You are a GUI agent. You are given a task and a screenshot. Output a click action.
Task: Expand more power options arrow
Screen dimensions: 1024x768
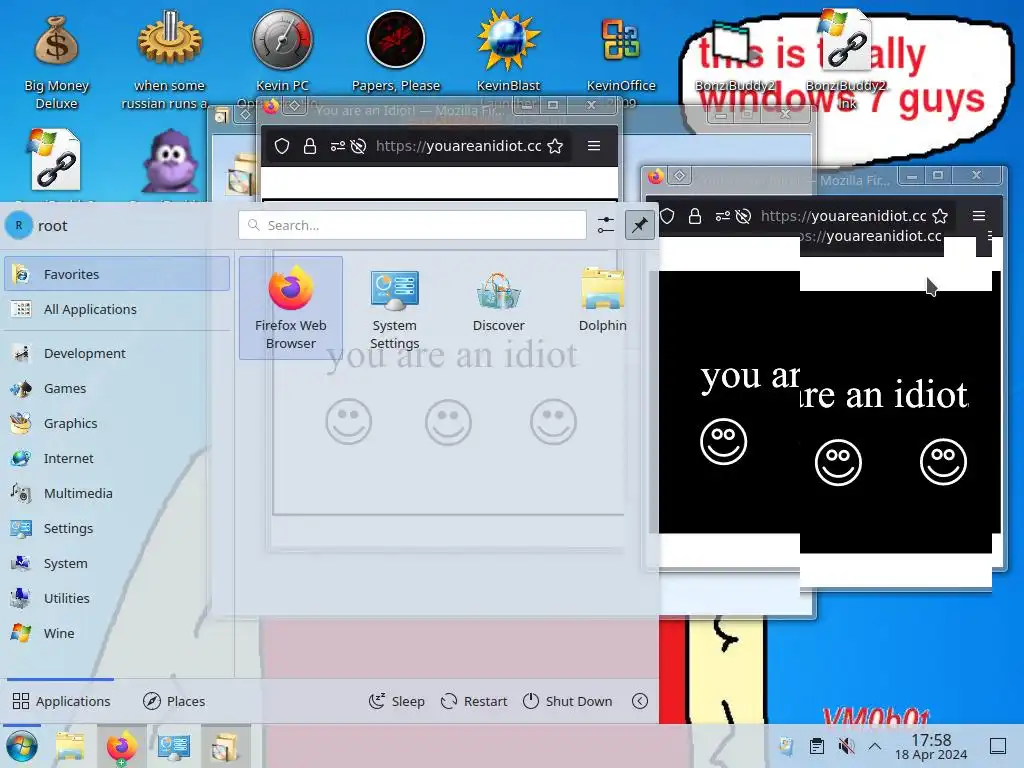tap(640, 701)
